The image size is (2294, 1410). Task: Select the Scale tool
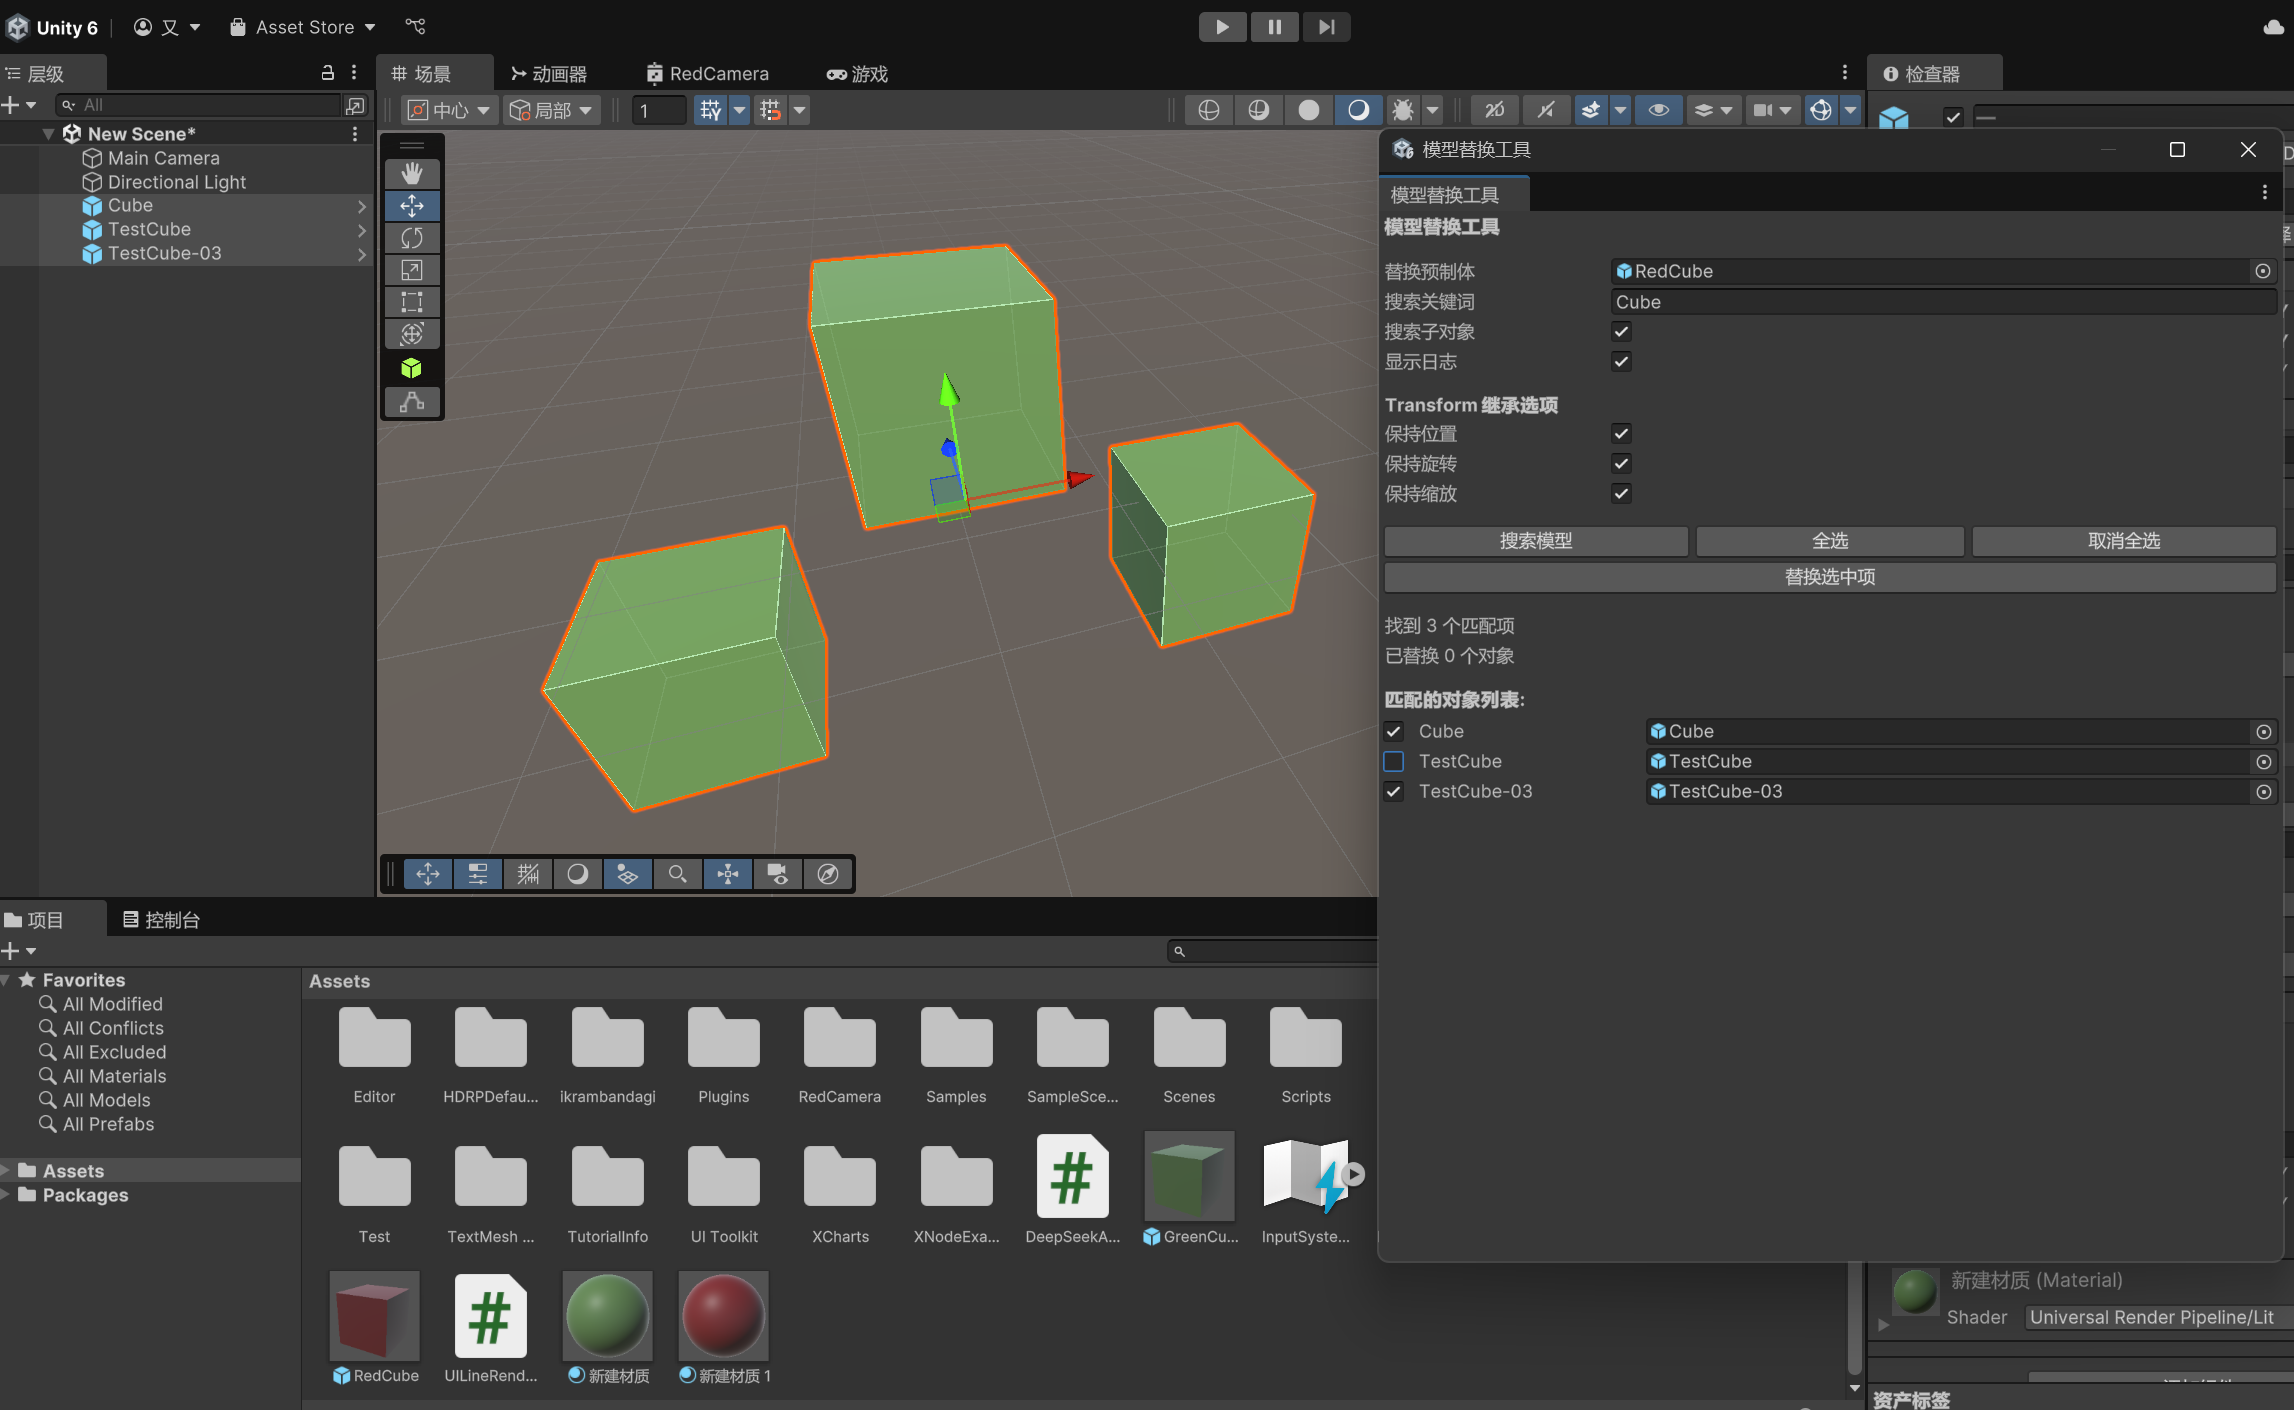coord(411,270)
